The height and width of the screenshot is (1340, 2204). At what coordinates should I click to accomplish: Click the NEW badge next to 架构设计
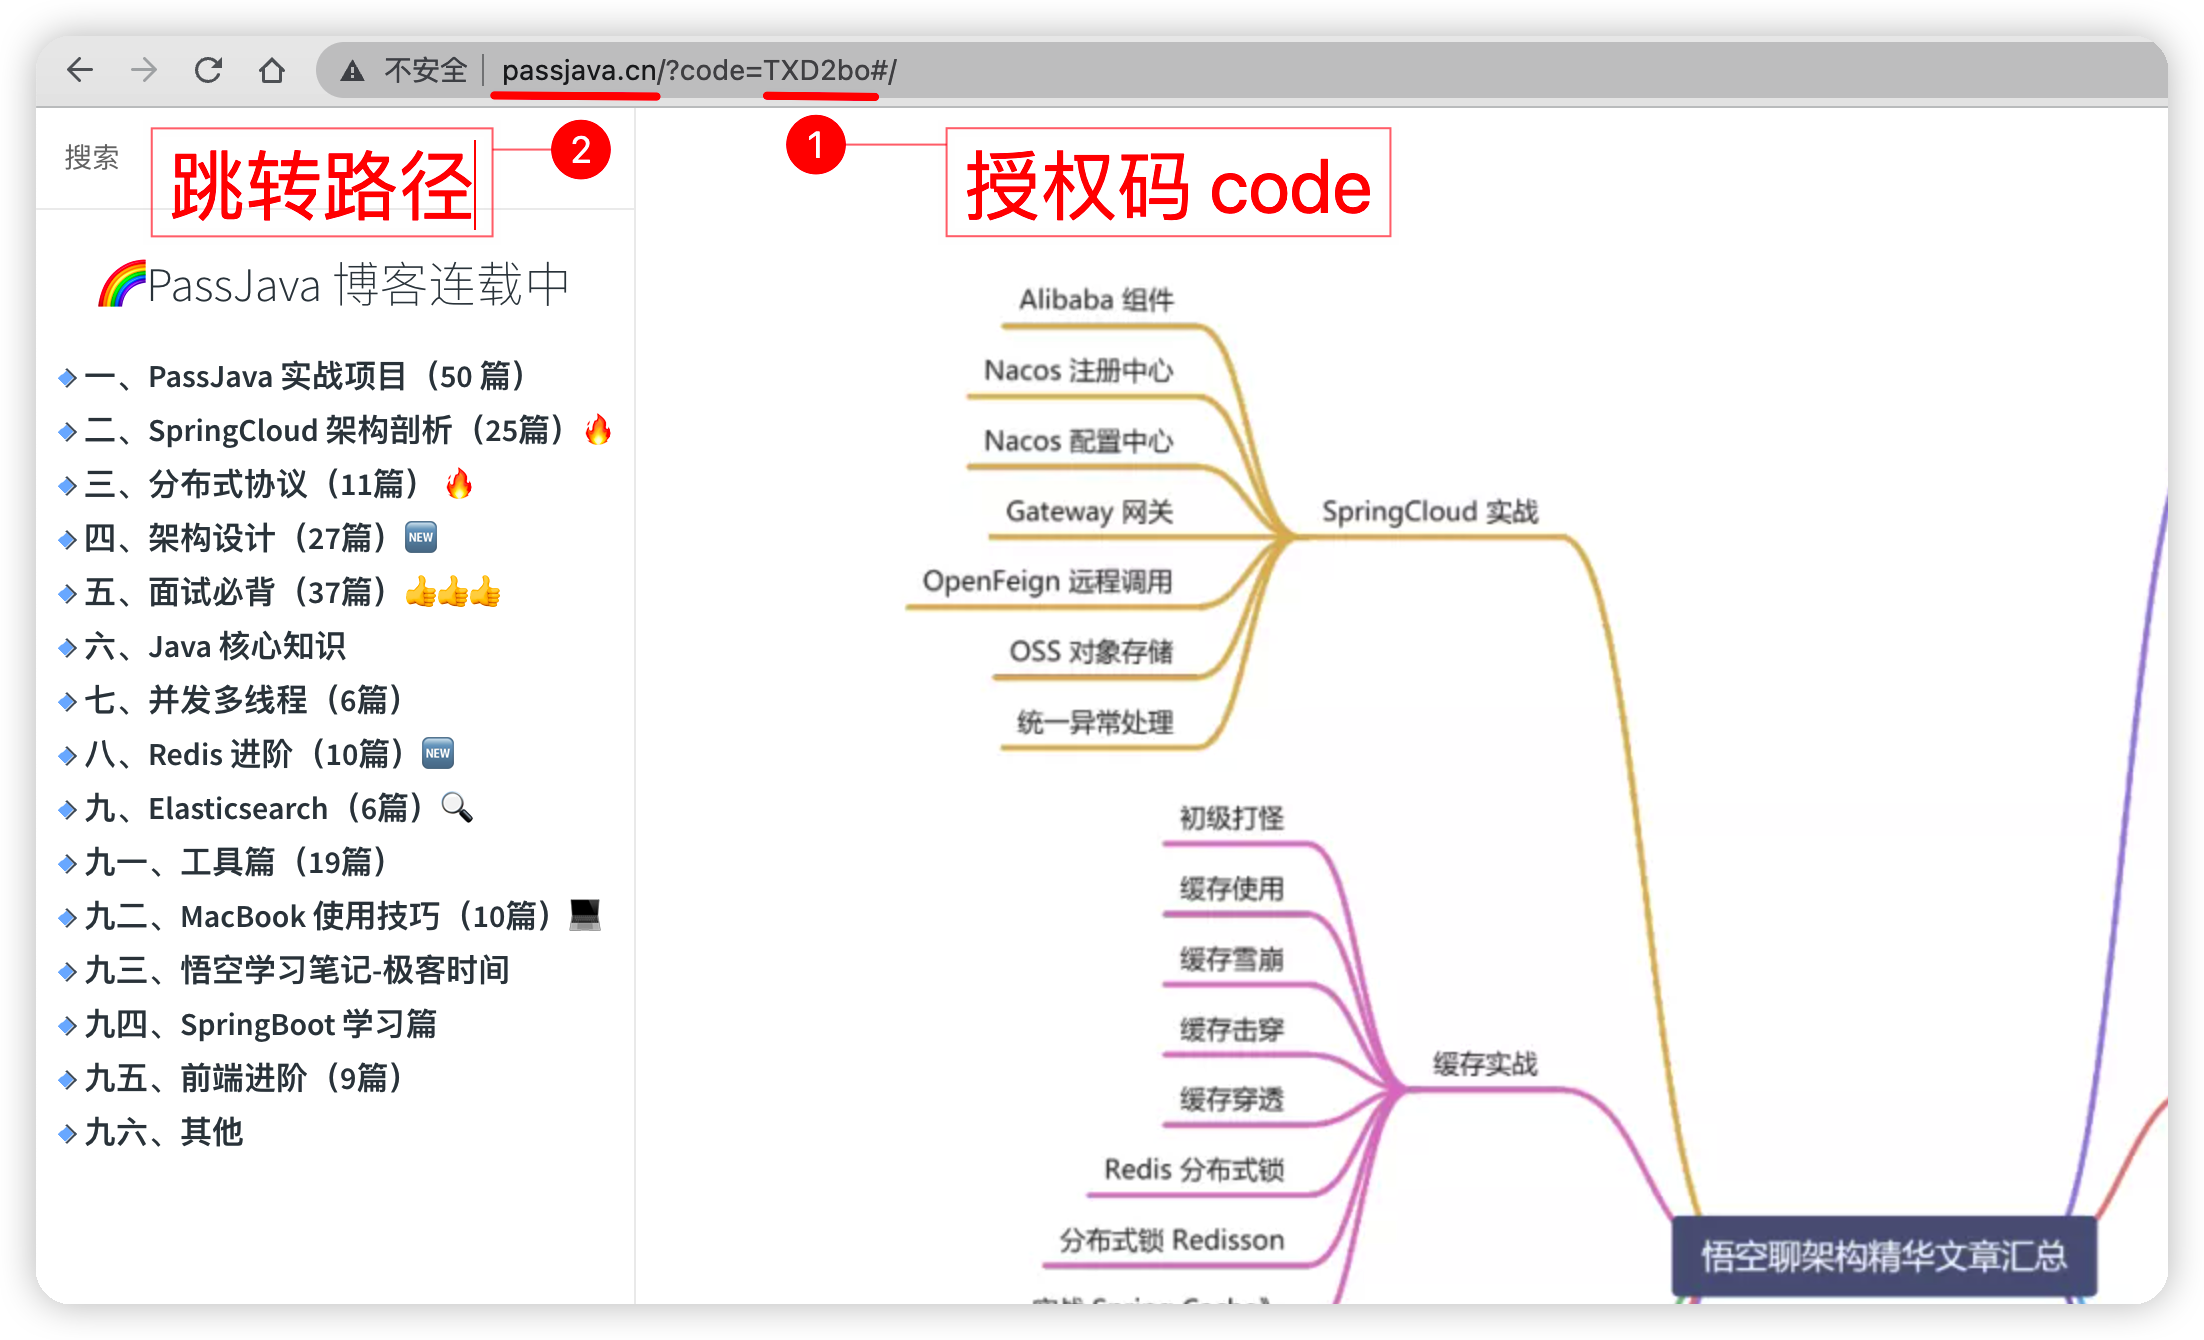click(x=421, y=538)
